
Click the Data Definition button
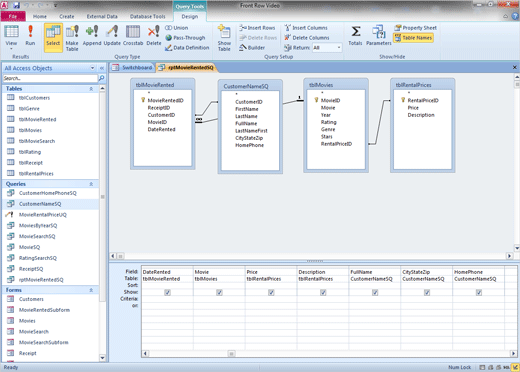point(187,48)
